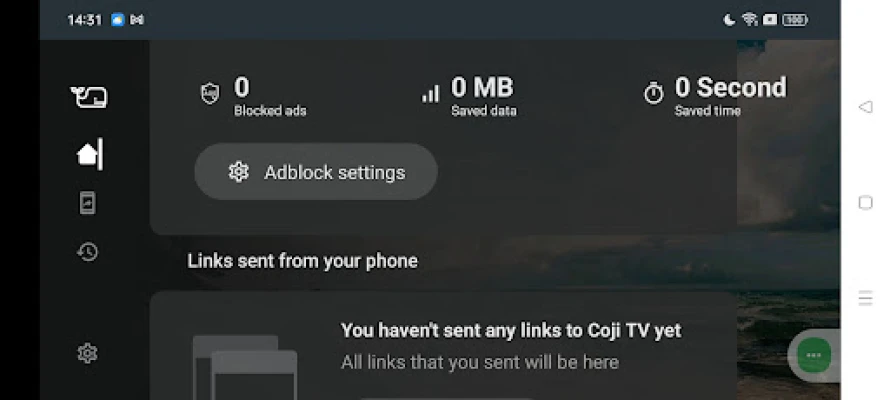Tap the "0 MB" saved data value
This screenshot has width=890, height=400.
[x=482, y=87]
